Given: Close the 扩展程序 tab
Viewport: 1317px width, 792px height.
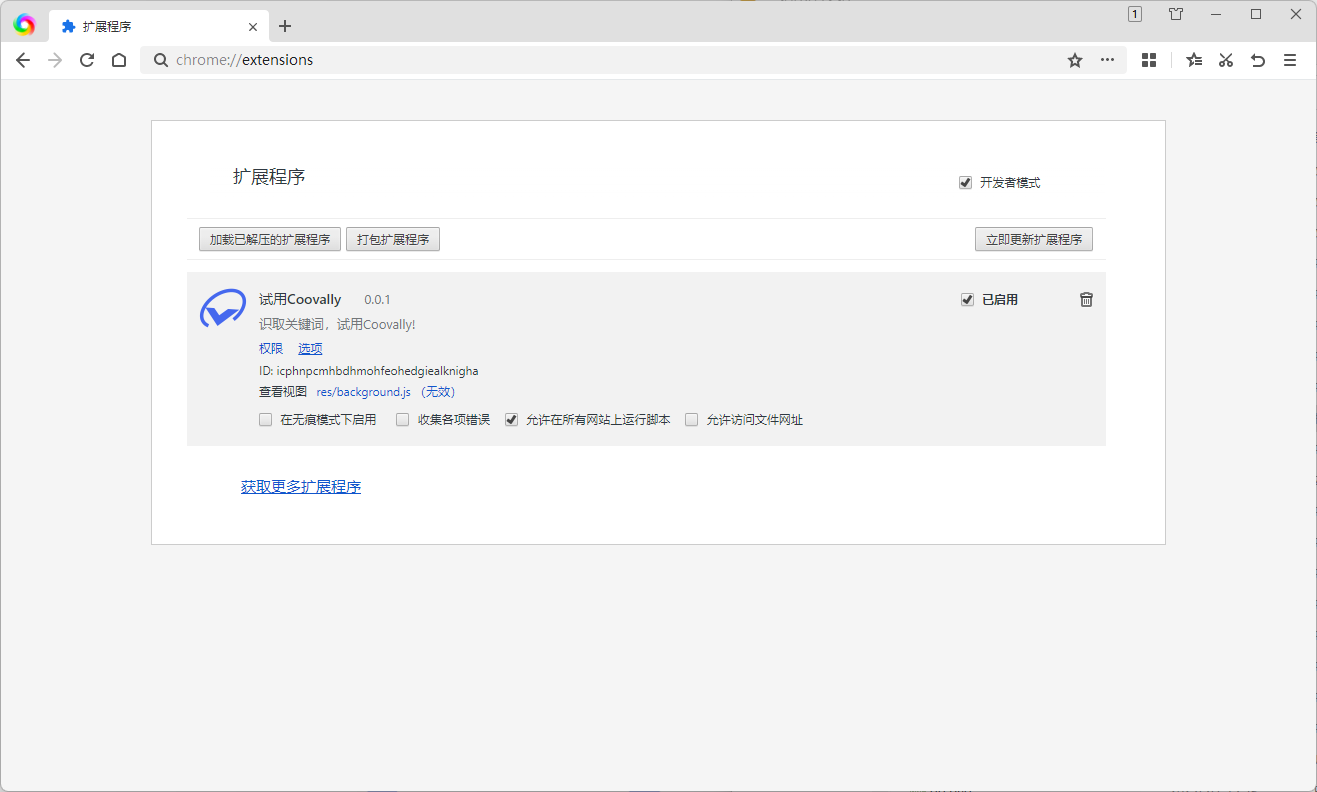Looking at the screenshot, I should click(254, 27).
